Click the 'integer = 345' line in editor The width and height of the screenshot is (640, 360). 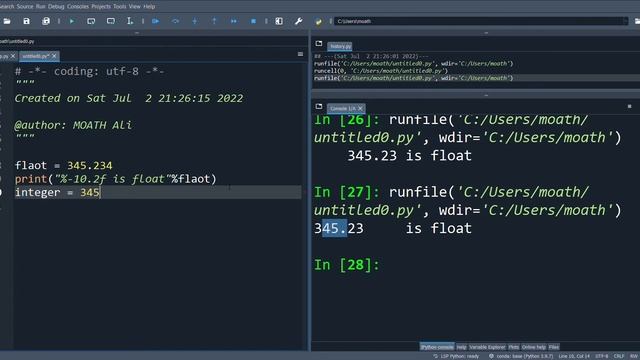[57, 192]
